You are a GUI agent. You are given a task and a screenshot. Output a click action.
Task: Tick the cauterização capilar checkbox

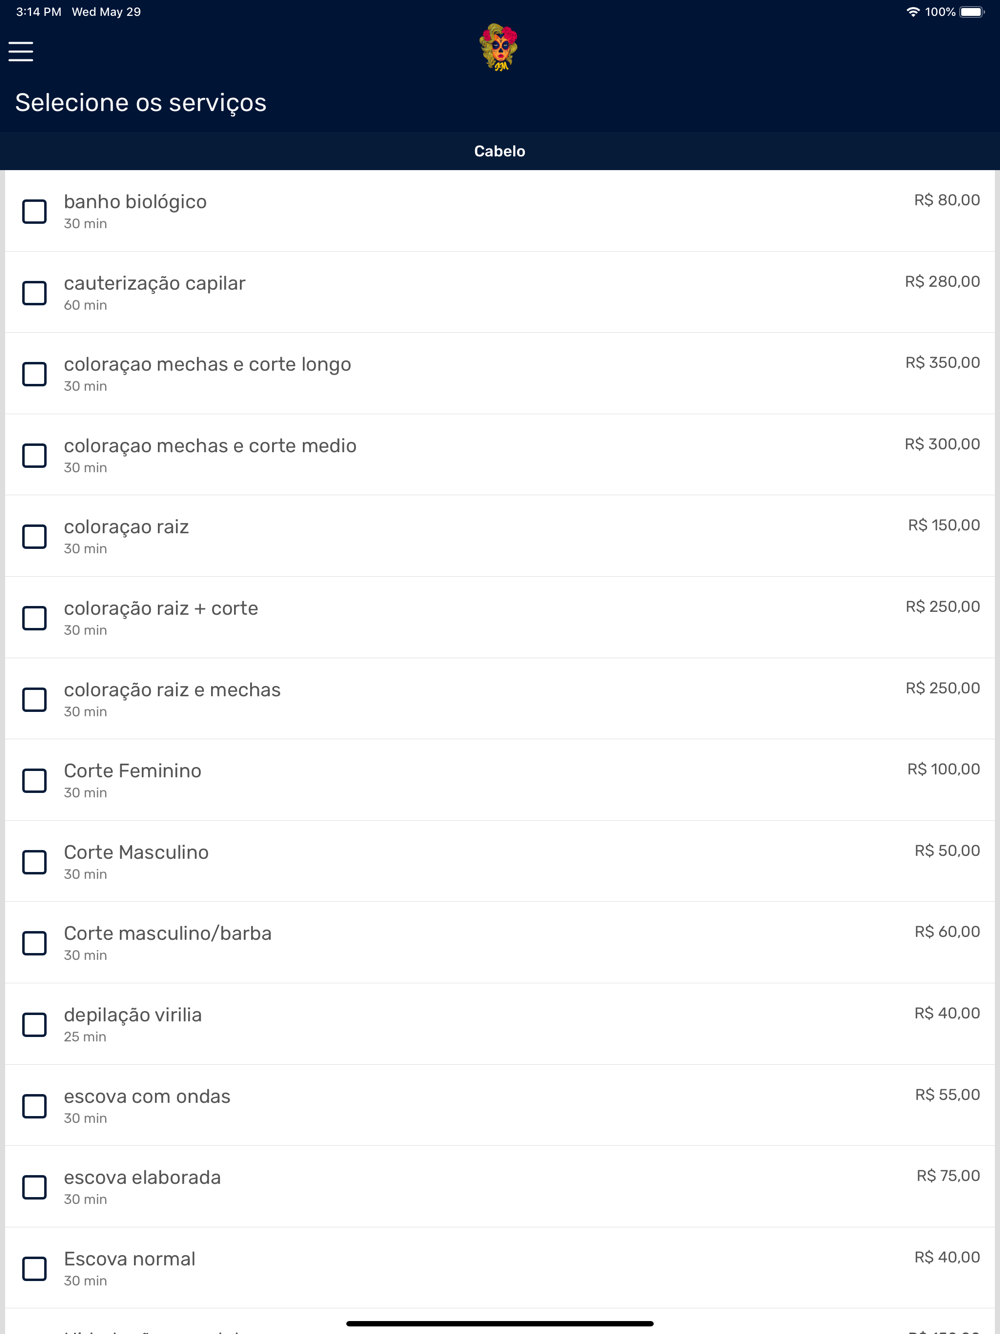tap(35, 293)
